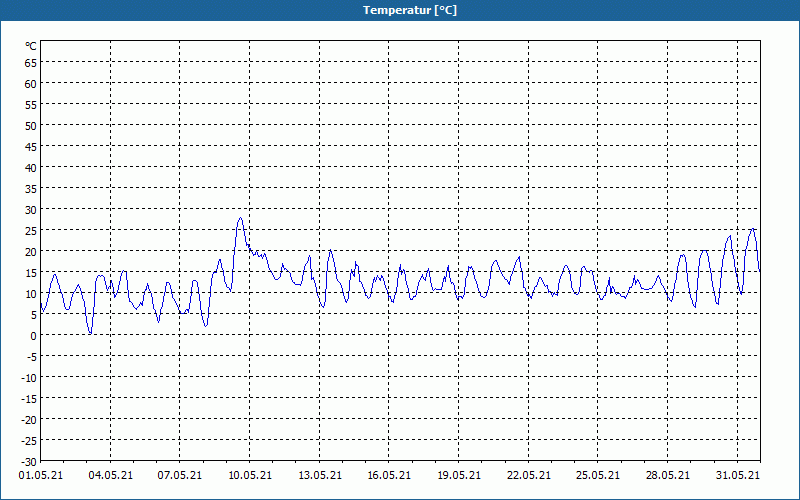Image resolution: width=800 pixels, height=500 pixels.
Task: Click the 10 value on the y-axis
Action: [x=31, y=294]
